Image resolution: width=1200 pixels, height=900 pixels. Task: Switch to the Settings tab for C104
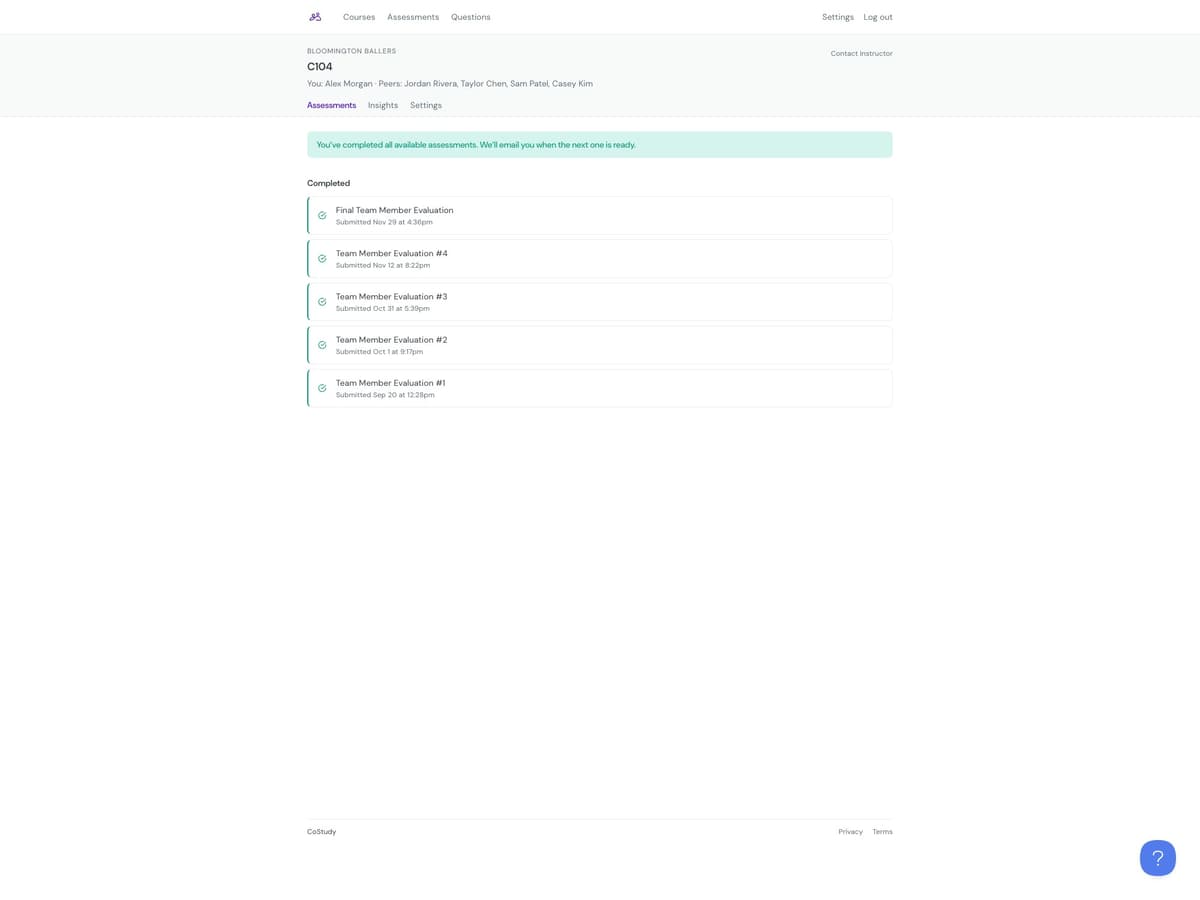click(425, 105)
